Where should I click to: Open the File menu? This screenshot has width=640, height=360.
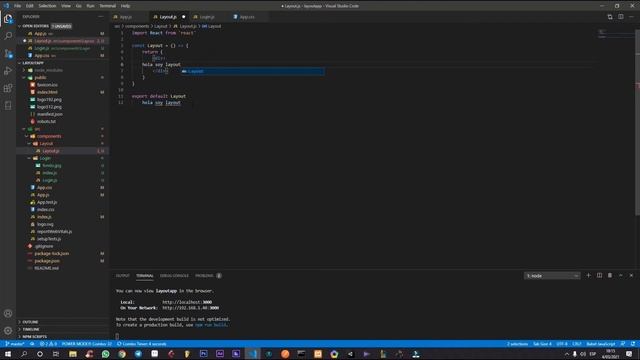pos(18,6)
